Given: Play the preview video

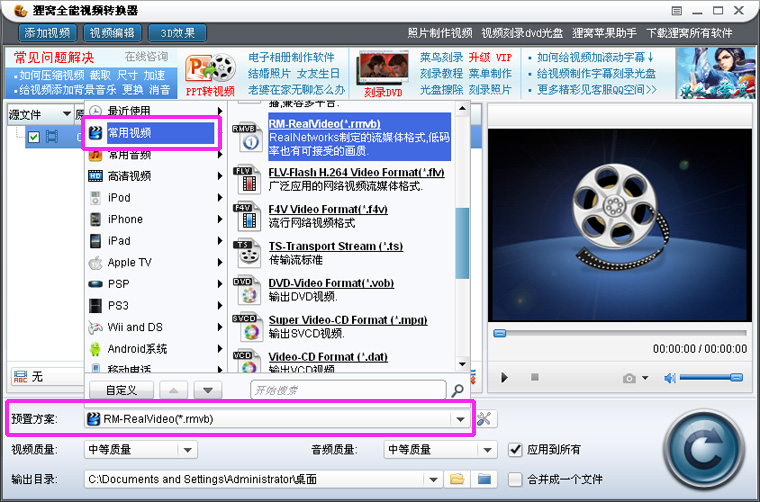Looking at the screenshot, I should [x=504, y=377].
